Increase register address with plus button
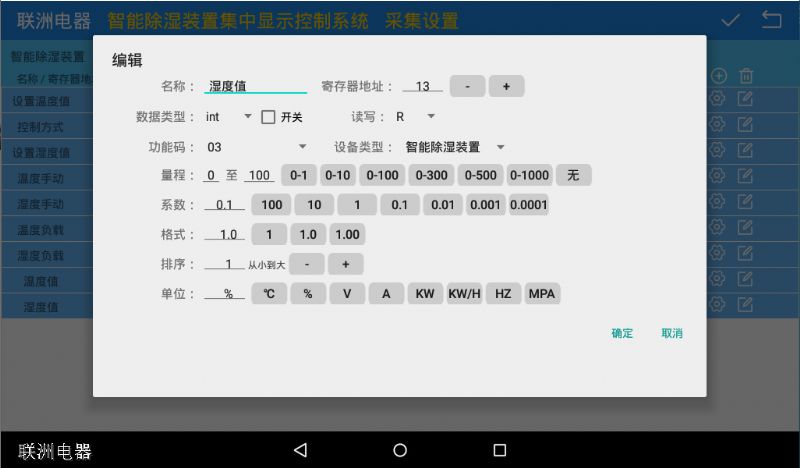800x468 pixels. coord(506,87)
